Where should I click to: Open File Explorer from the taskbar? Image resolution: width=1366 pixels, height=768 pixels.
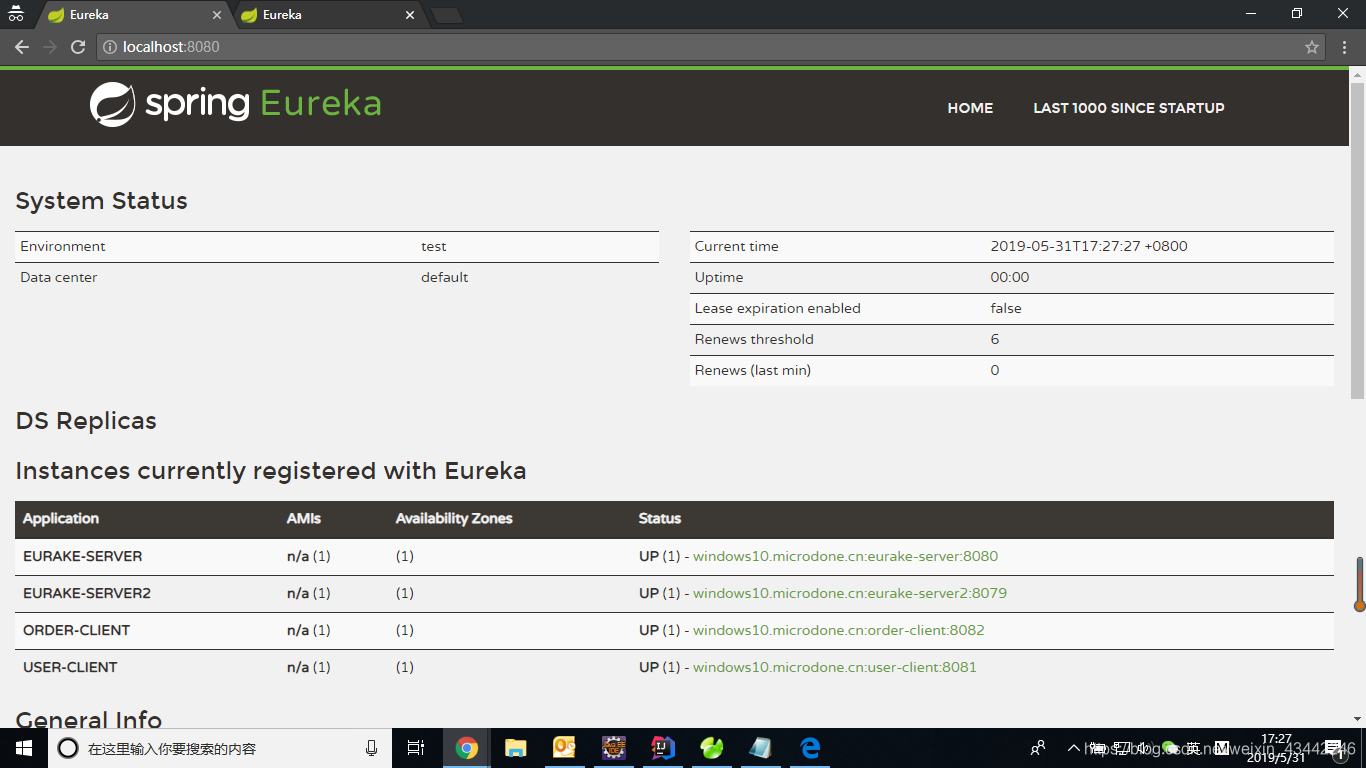(x=516, y=748)
